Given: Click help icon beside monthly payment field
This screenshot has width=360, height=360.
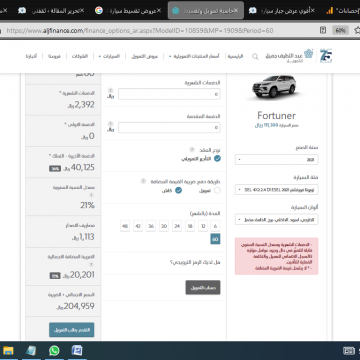Looking at the screenshot, I should pos(111,90).
